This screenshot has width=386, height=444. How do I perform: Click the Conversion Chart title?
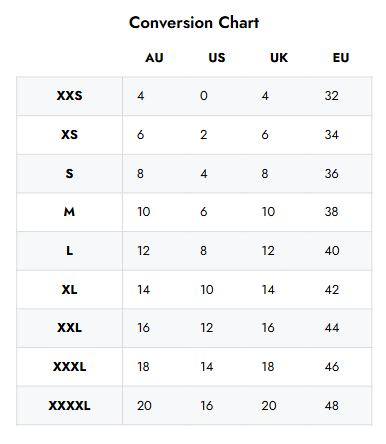point(194,23)
